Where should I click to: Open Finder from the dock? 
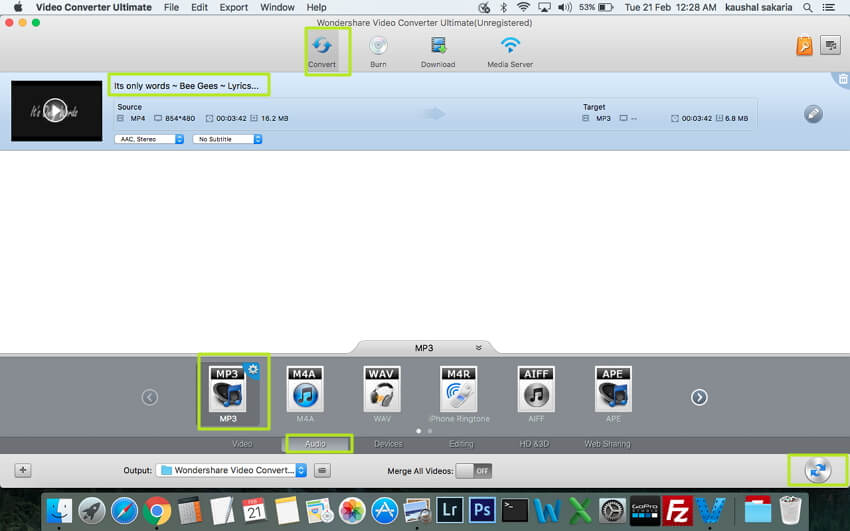click(x=59, y=511)
